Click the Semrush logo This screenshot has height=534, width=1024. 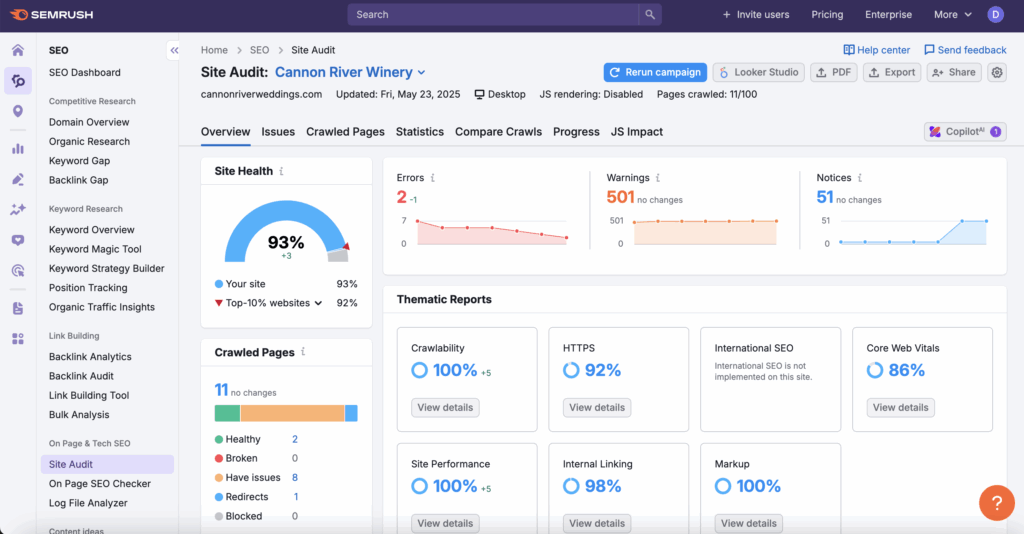click(x=52, y=14)
